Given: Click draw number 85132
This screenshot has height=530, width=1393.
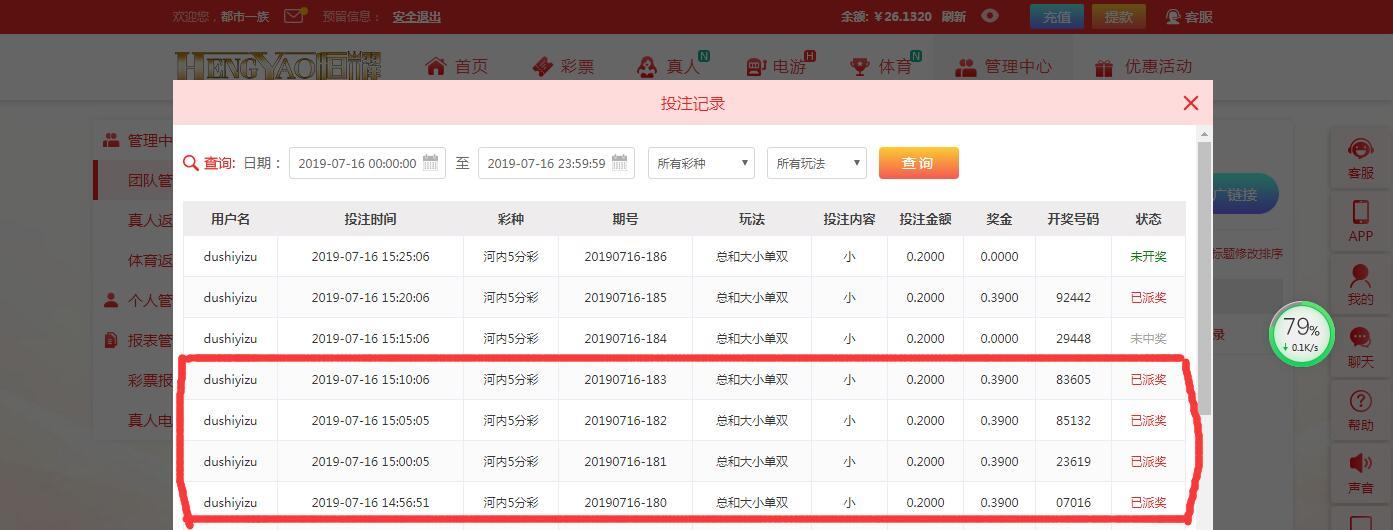Looking at the screenshot, I should coord(1073,420).
